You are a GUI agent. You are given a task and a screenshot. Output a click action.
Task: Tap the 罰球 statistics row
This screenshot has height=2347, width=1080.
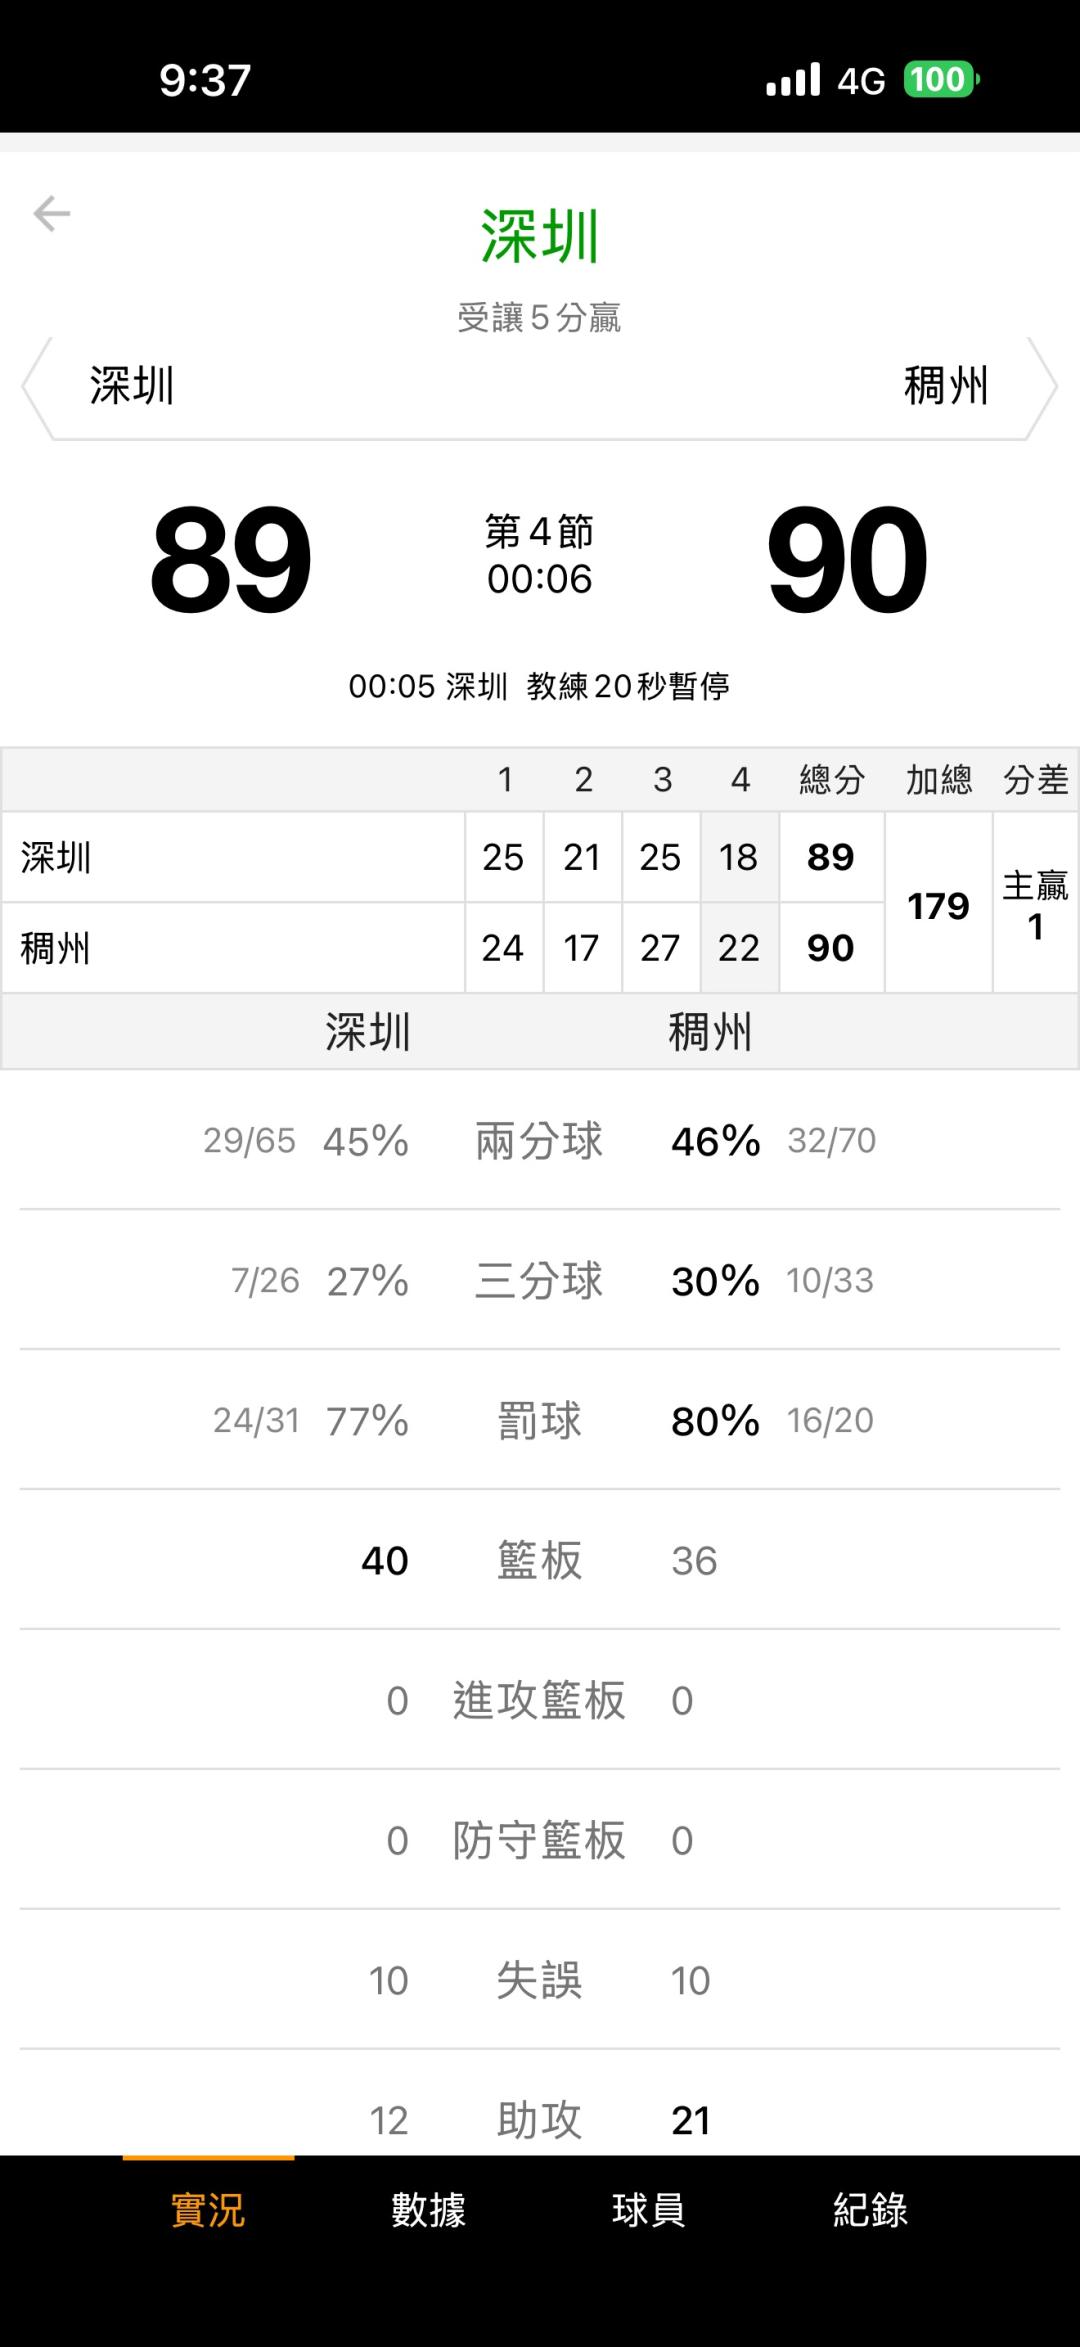click(539, 1421)
